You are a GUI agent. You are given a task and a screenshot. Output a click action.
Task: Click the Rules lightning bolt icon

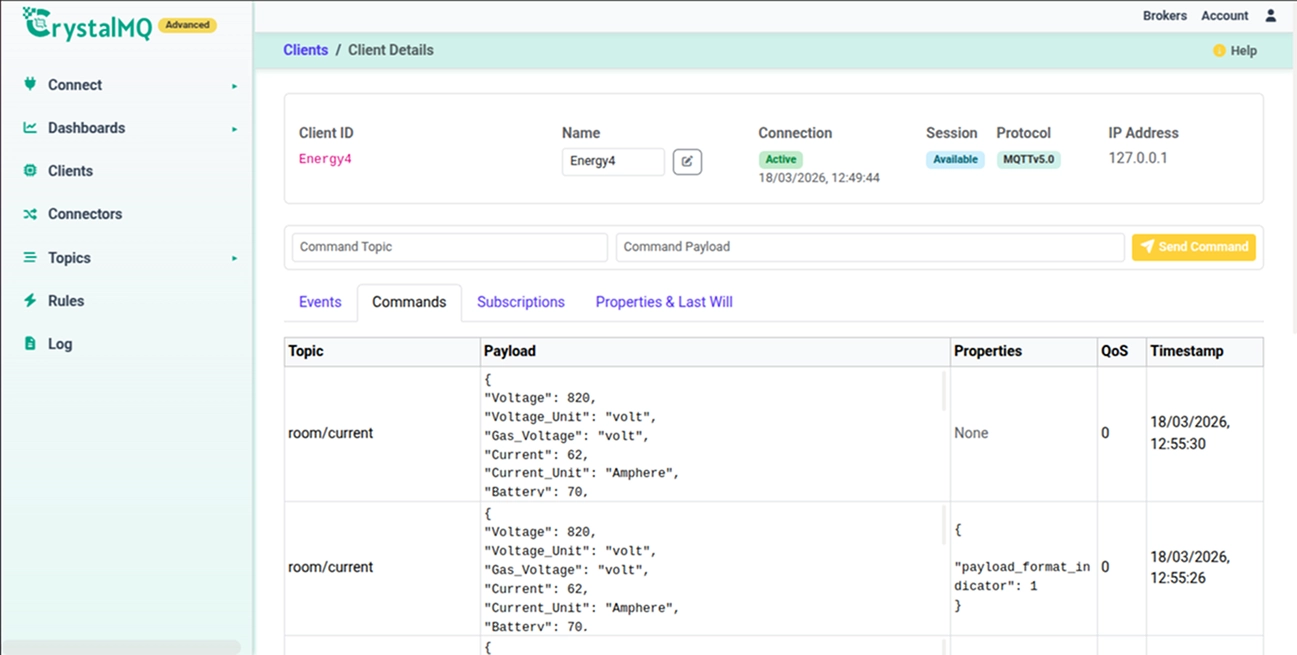pos(30,300)
